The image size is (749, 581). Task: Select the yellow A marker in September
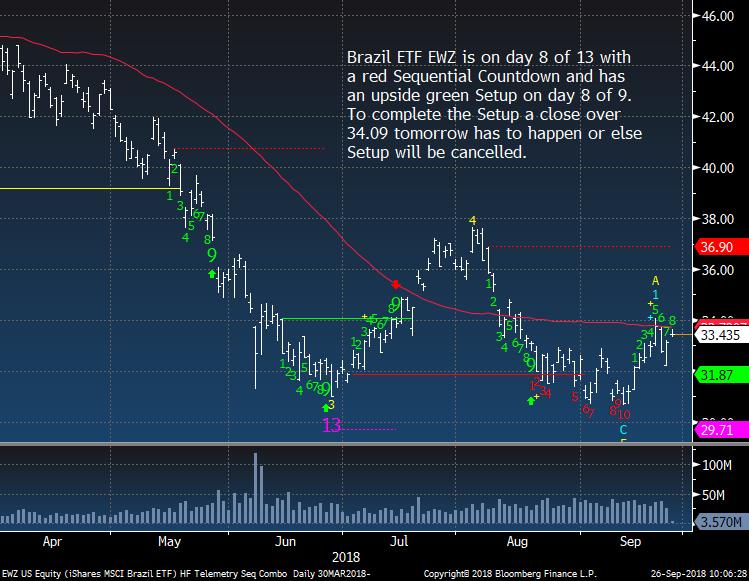(655, 280)
